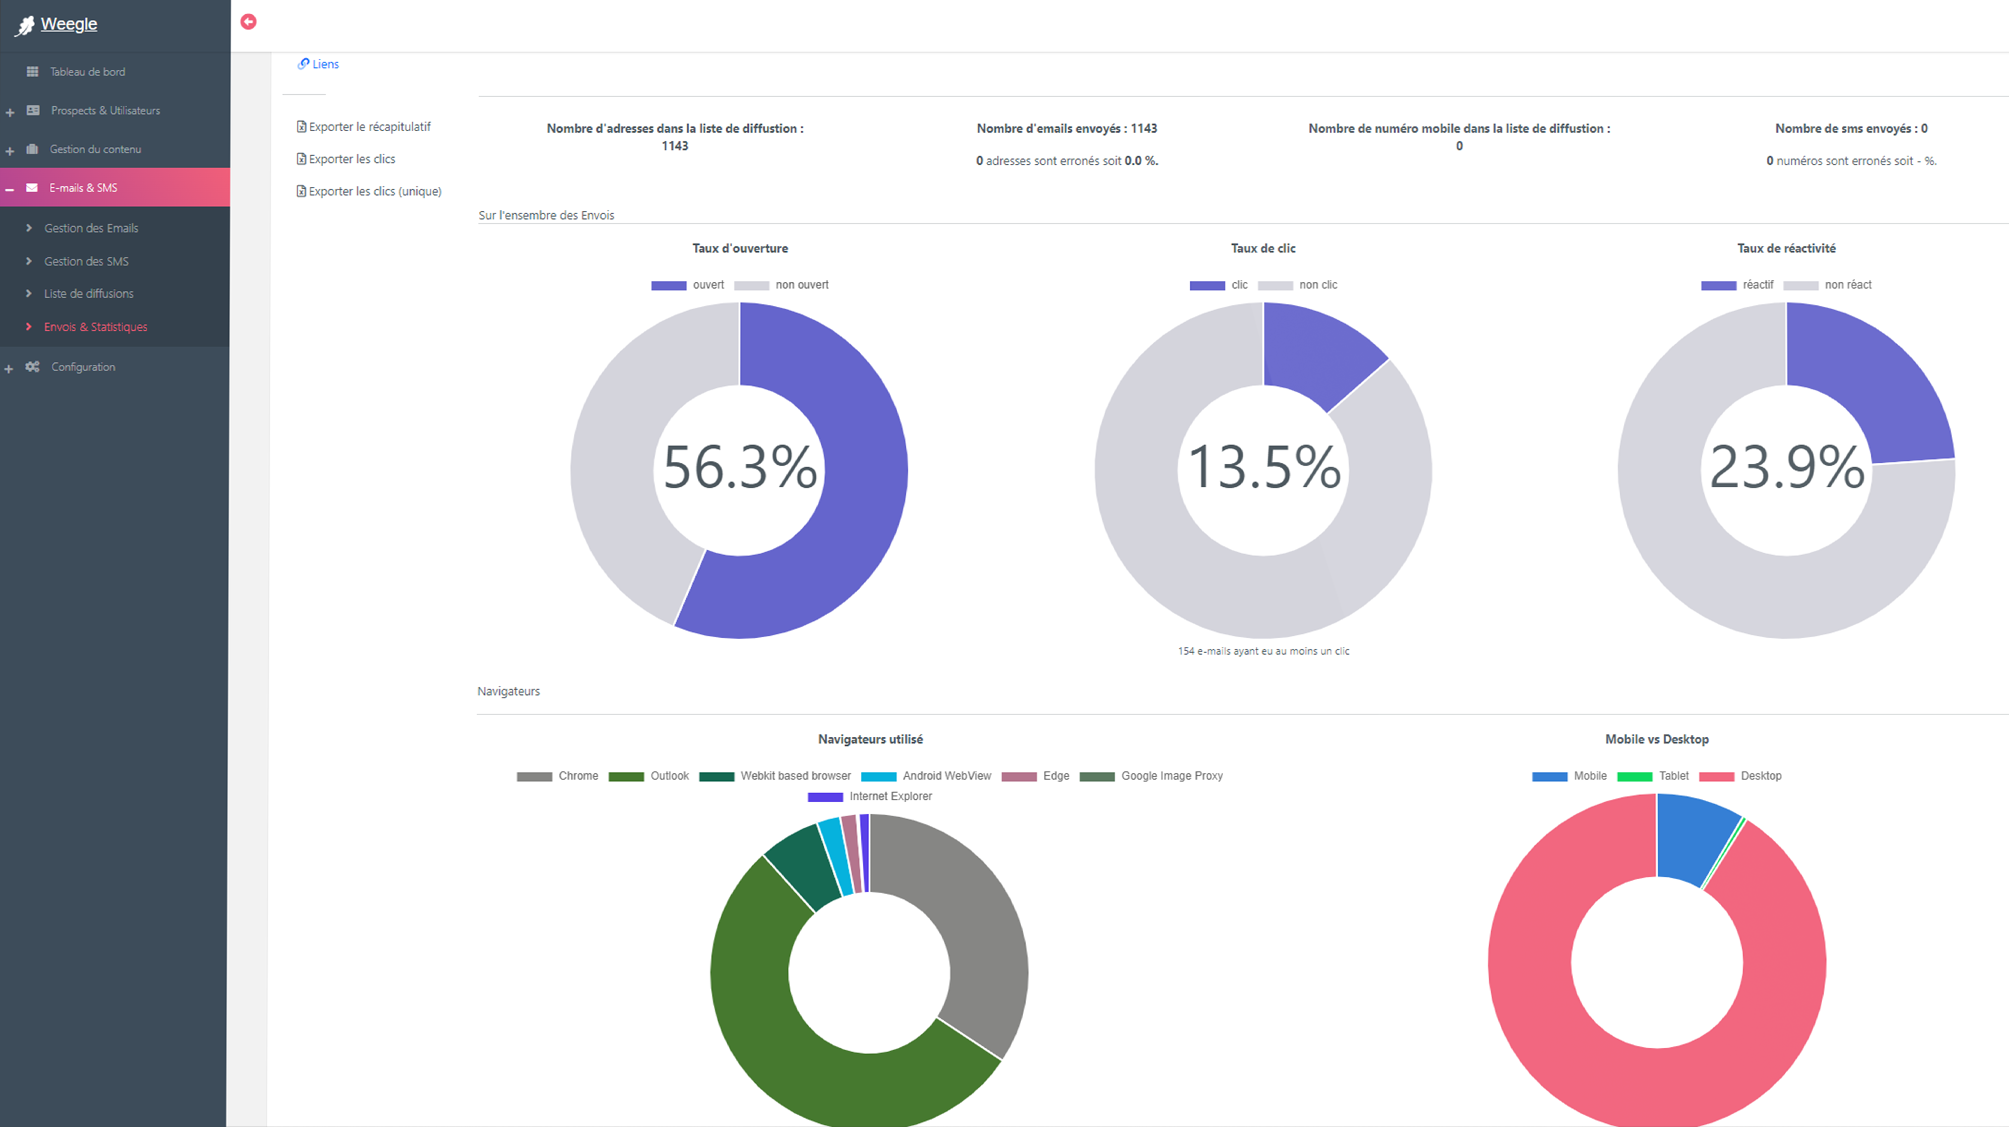This screenshot has width=2009, height=1127.
Task: Expand the Prospects & Utilisateurs plus sign
Action: click(x=10, y=112)
